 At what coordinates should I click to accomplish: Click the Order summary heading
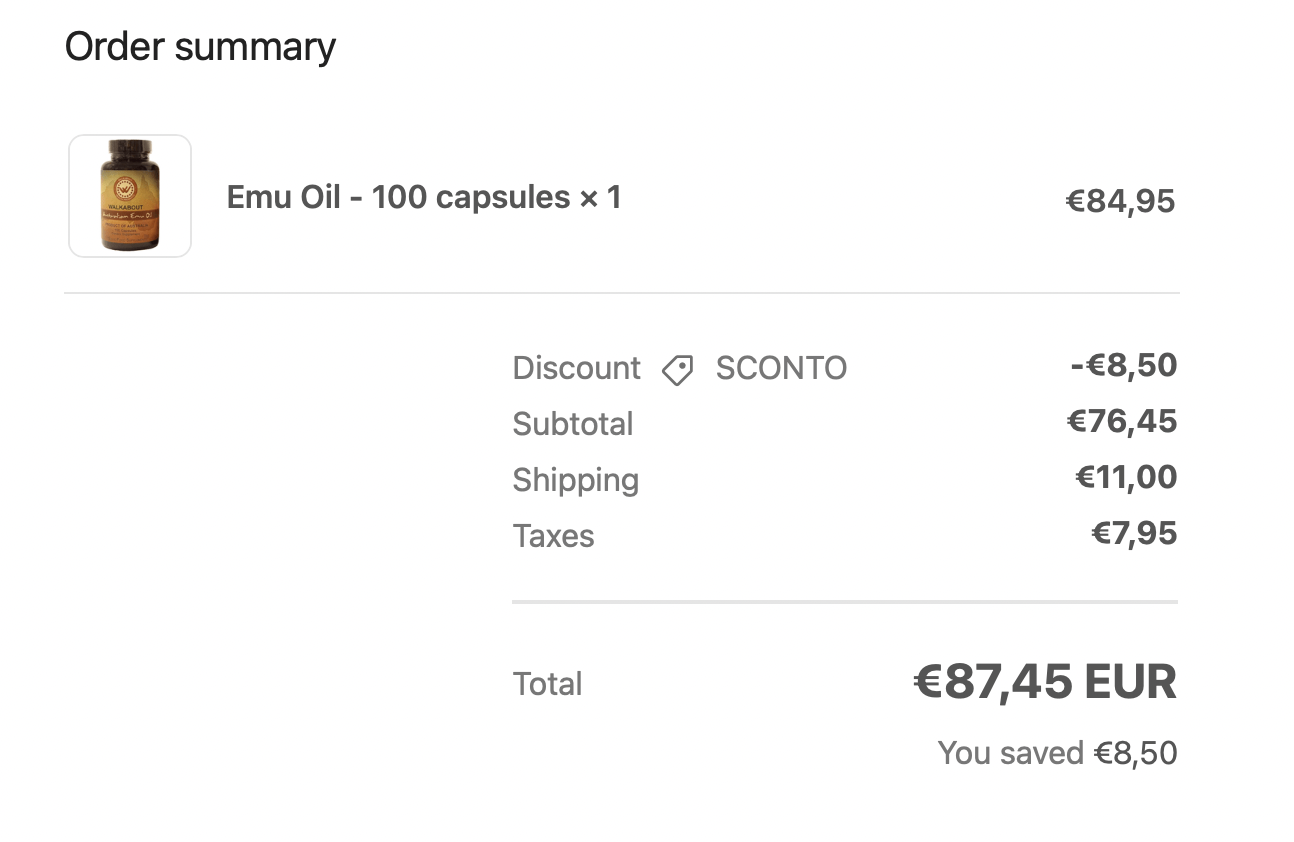200,47
